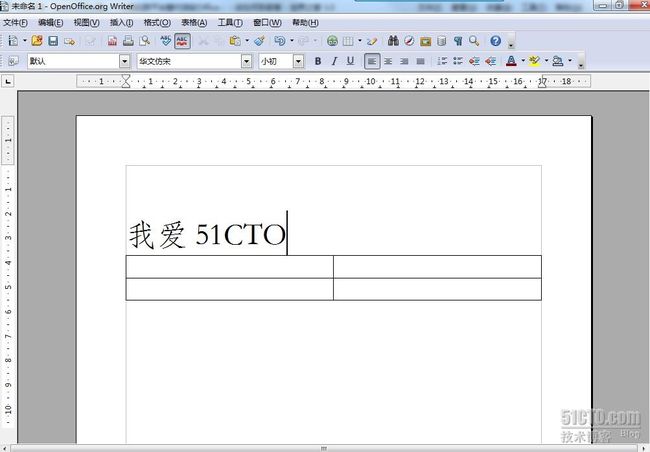This screenshot has height=452, width=650.
Task: Toggle Nonprinting Characters pilcrow icon
Action: [458, 41]
